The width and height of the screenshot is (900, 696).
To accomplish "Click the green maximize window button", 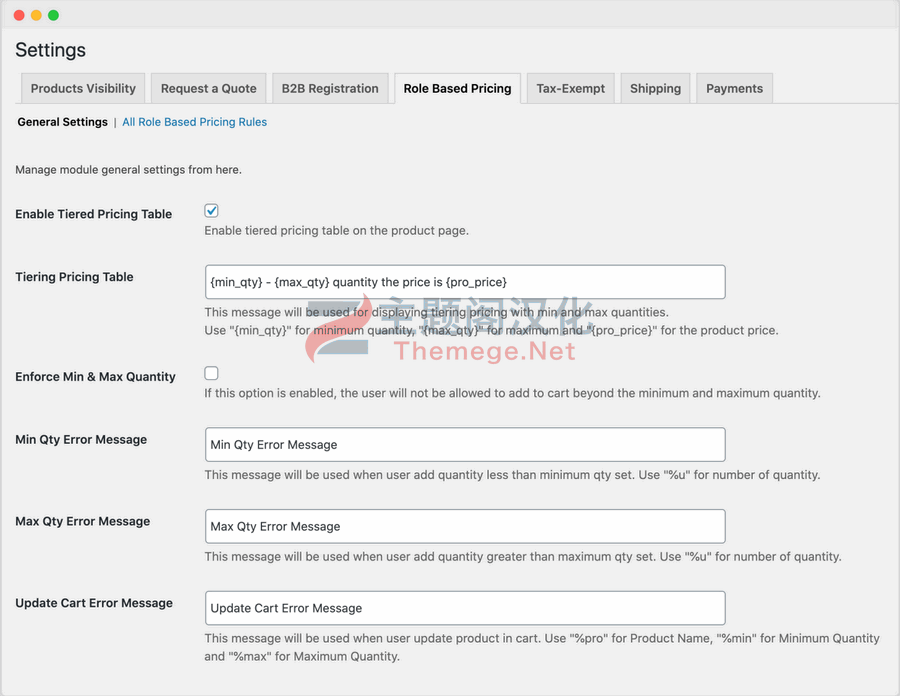I will point(53,15).
